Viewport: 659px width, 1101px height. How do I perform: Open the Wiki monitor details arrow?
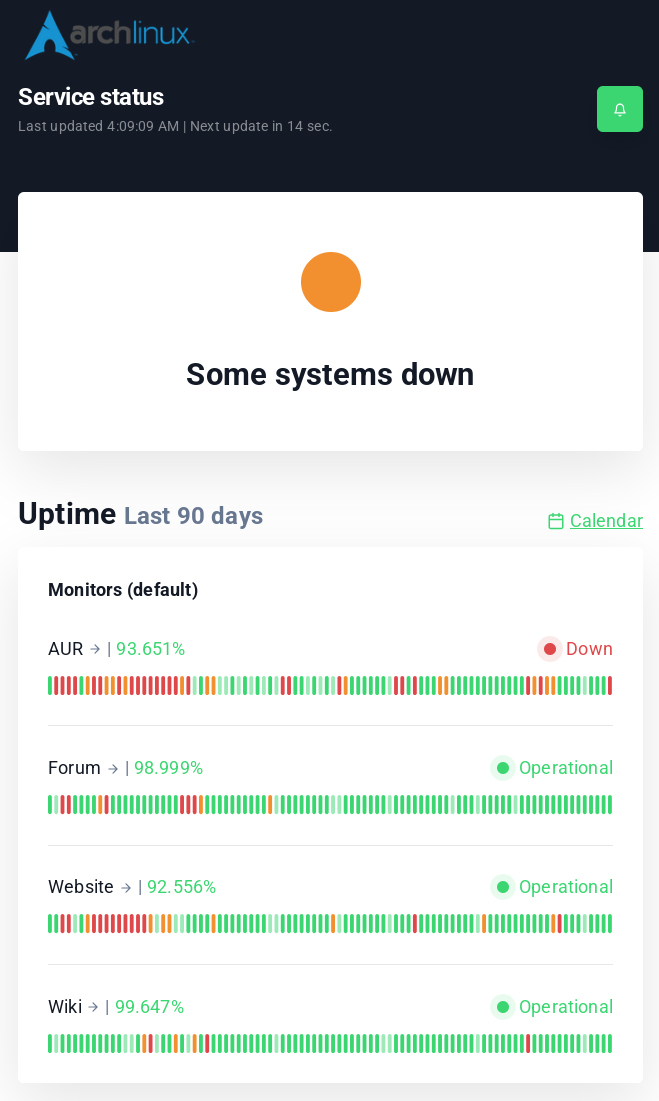[93, 1007]
